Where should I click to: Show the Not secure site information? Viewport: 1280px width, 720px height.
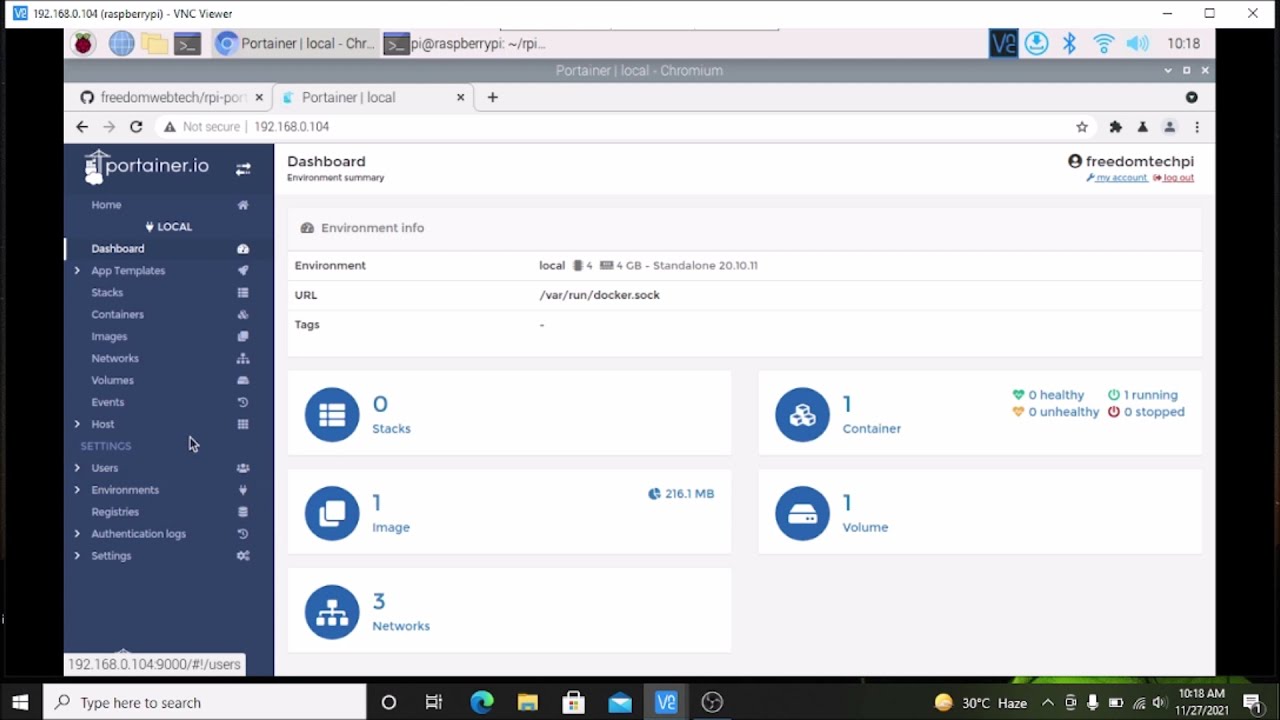201,127
